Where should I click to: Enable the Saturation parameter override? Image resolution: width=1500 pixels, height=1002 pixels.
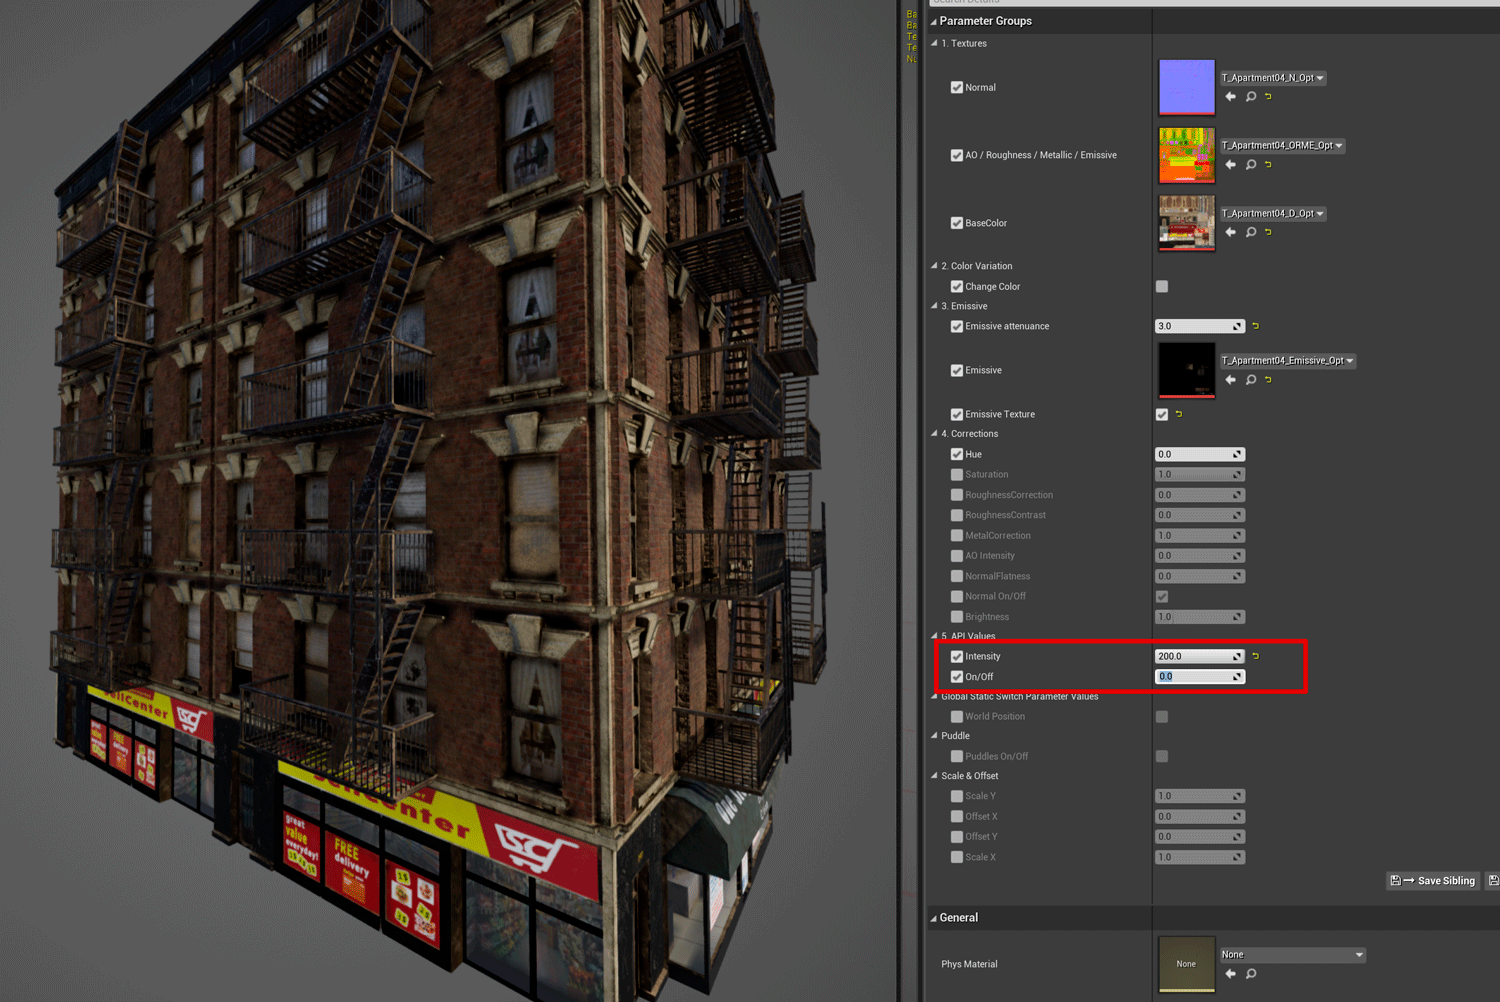tap(957, 475)
